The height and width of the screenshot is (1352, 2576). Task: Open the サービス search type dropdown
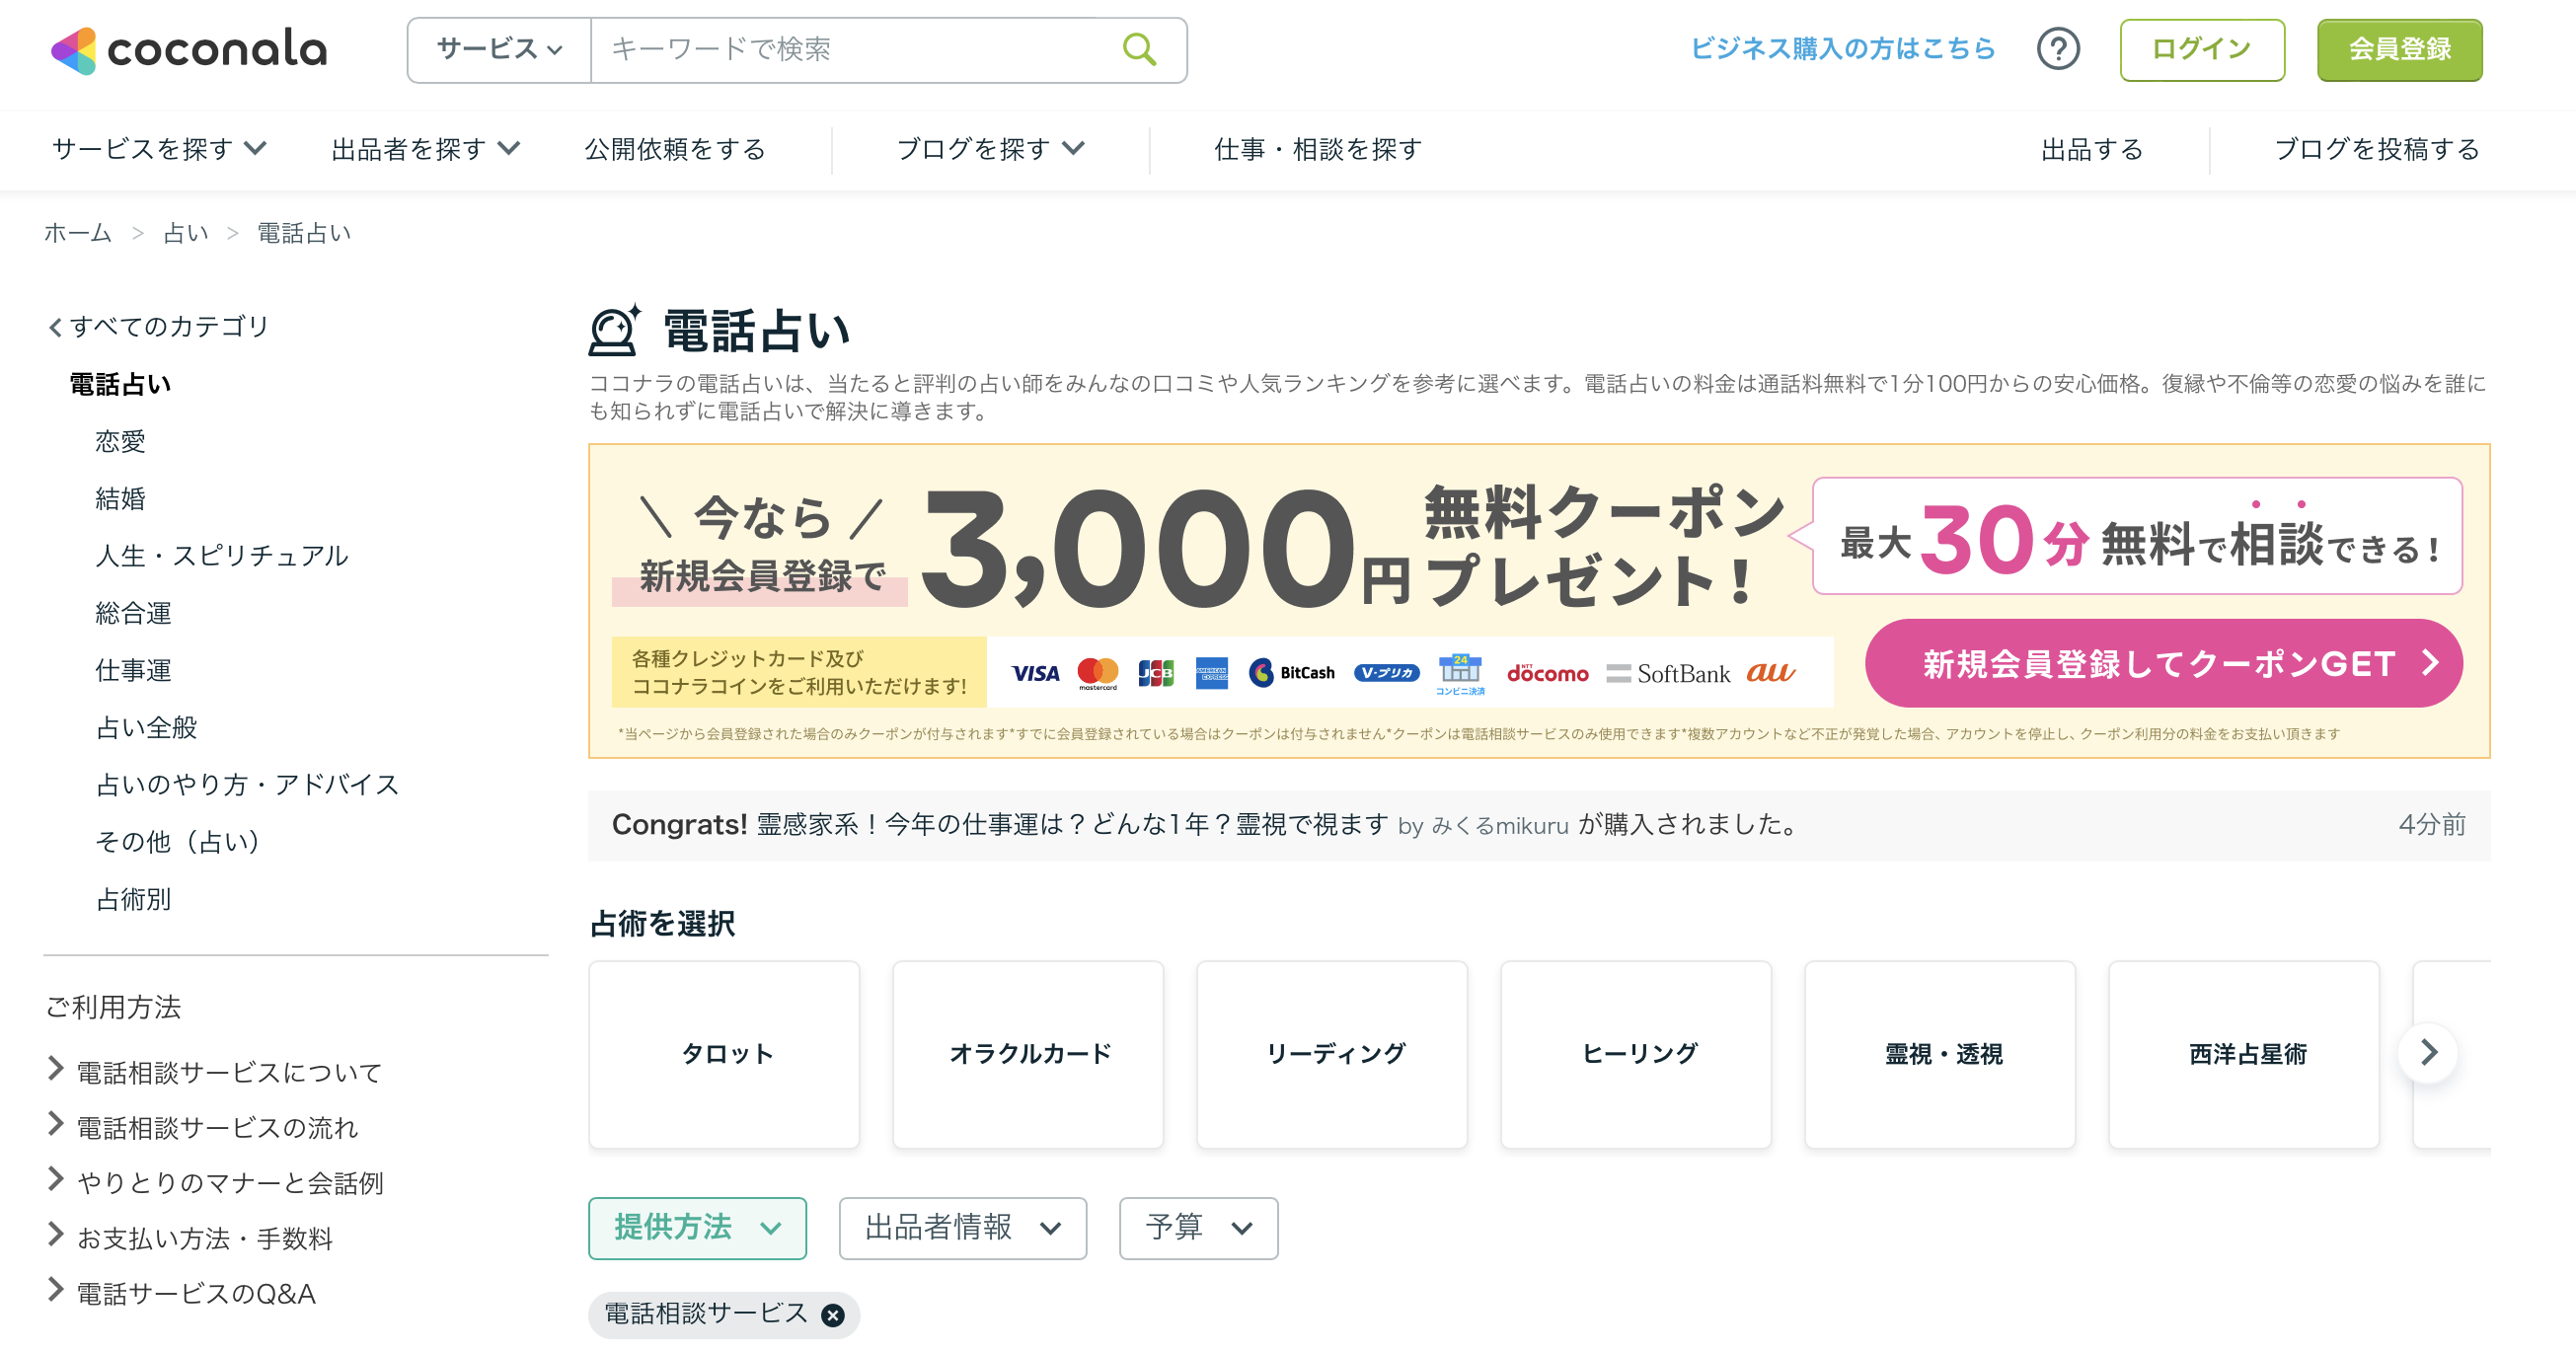(x=499, y=49)
